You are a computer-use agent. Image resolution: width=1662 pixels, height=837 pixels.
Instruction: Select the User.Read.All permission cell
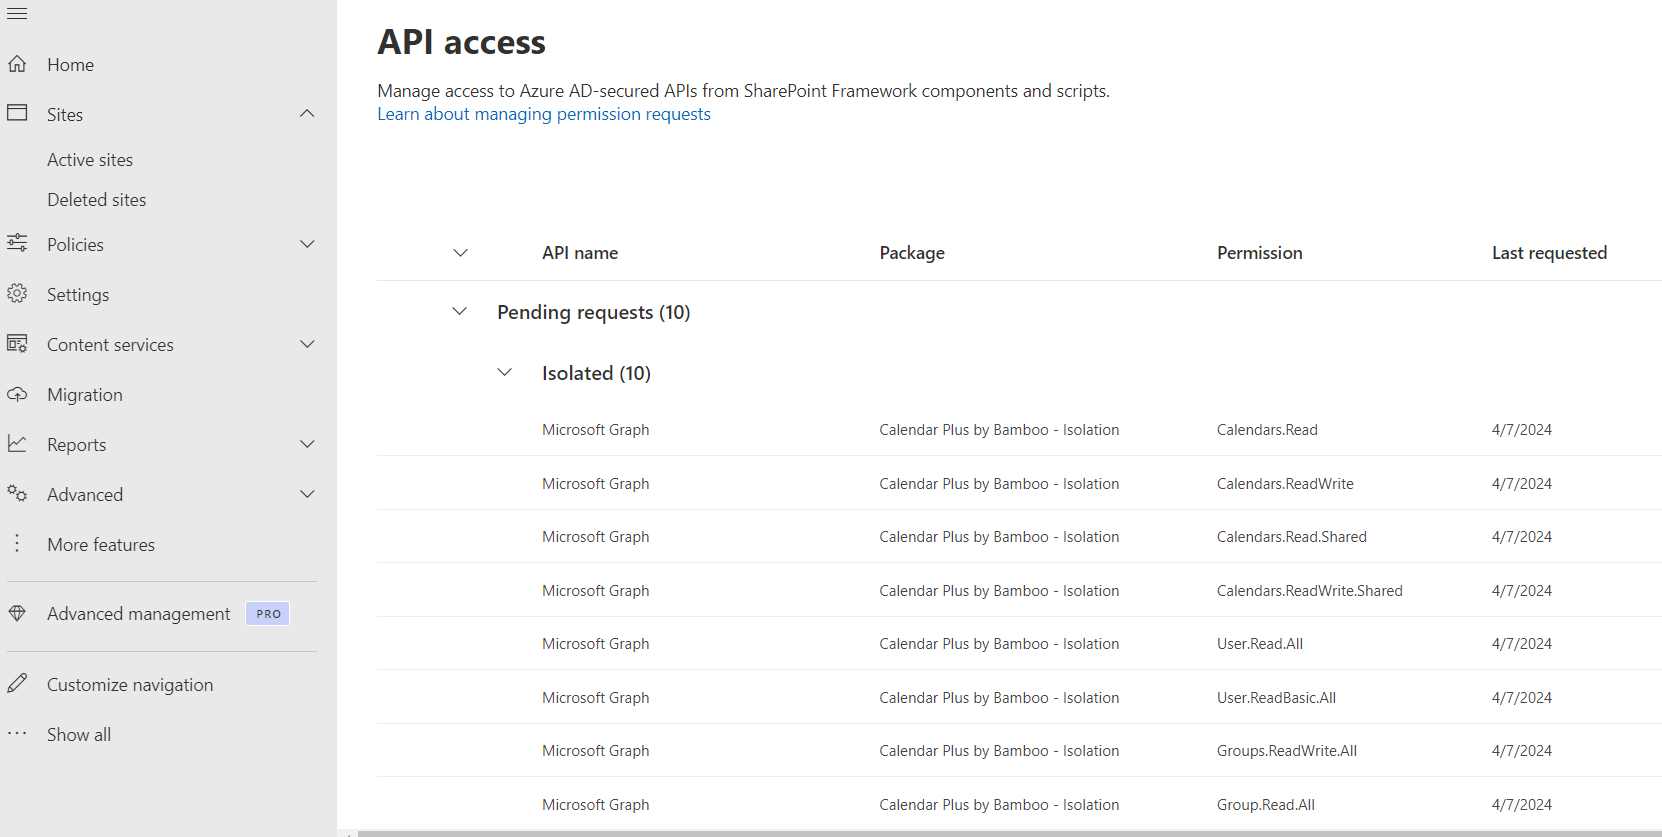point(1260,644)
